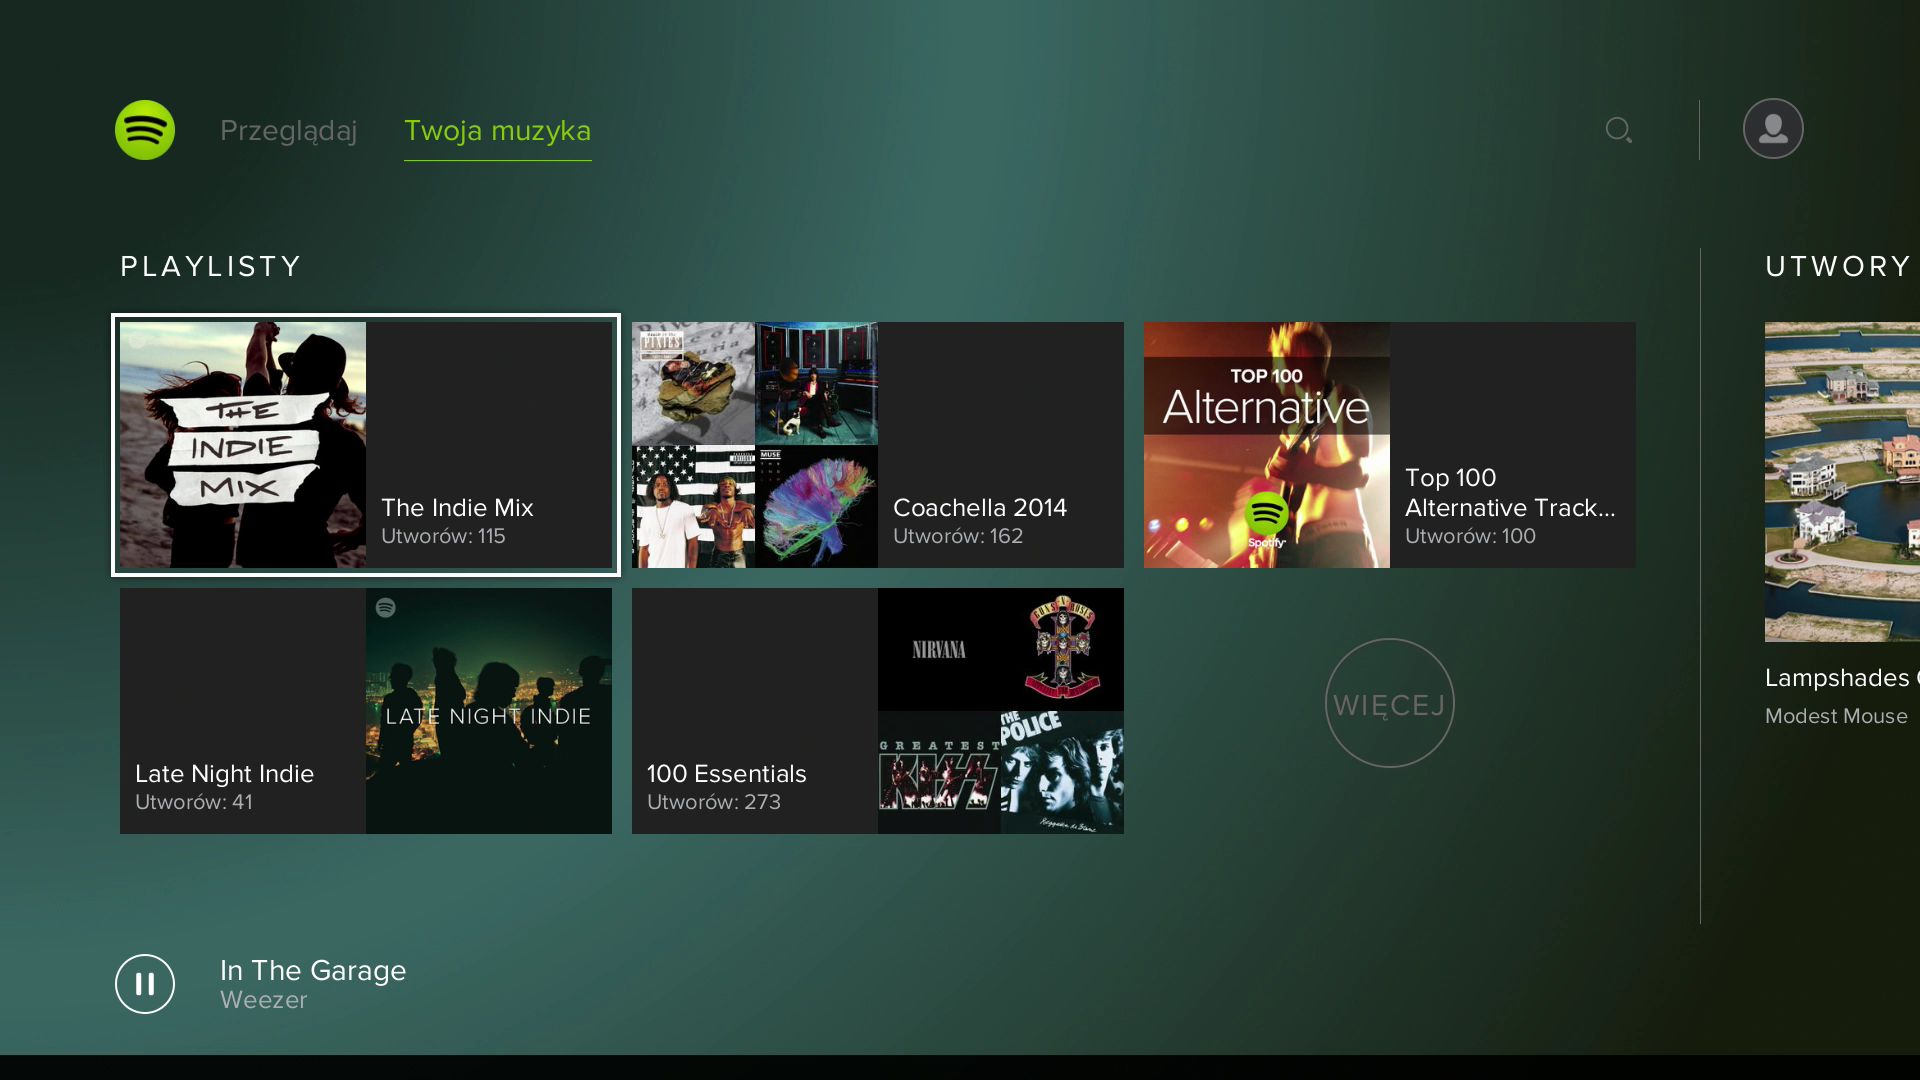Click the UTWORY section heading
1920x1080 pixels.
point(1837,267)
